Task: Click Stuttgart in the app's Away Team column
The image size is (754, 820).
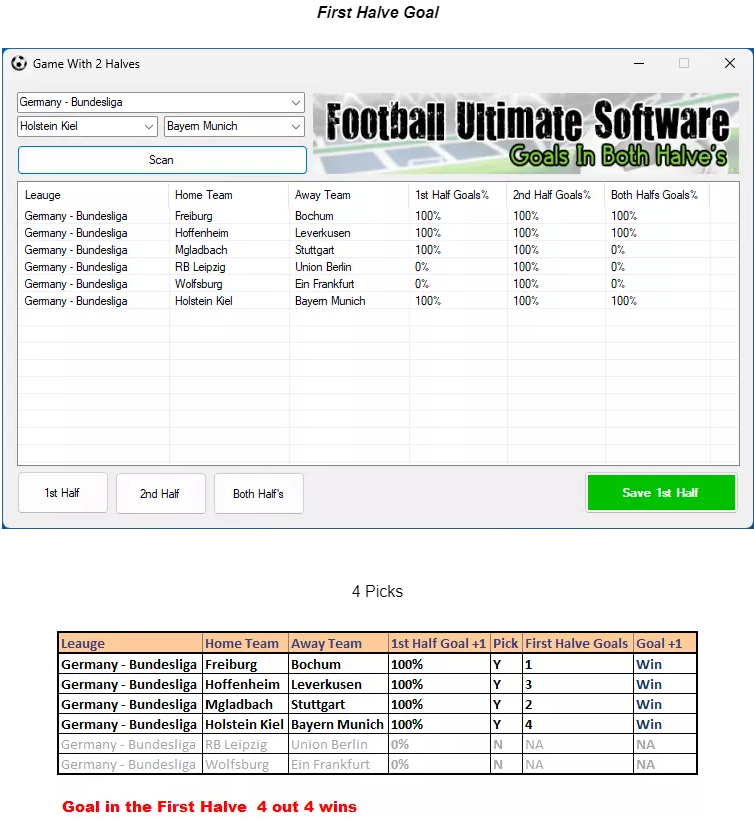Action: (314, 250)
